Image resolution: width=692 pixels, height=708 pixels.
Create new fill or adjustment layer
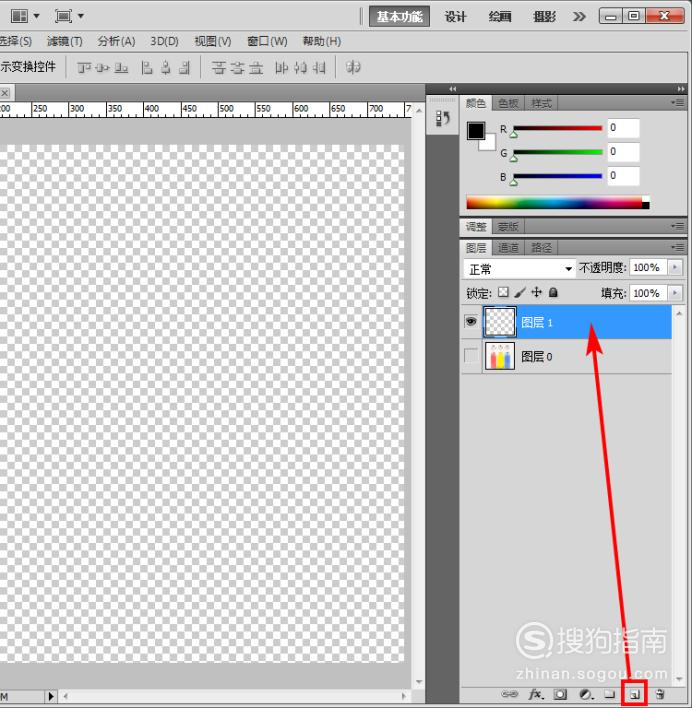pyautogui.click(x=586, y=694)
